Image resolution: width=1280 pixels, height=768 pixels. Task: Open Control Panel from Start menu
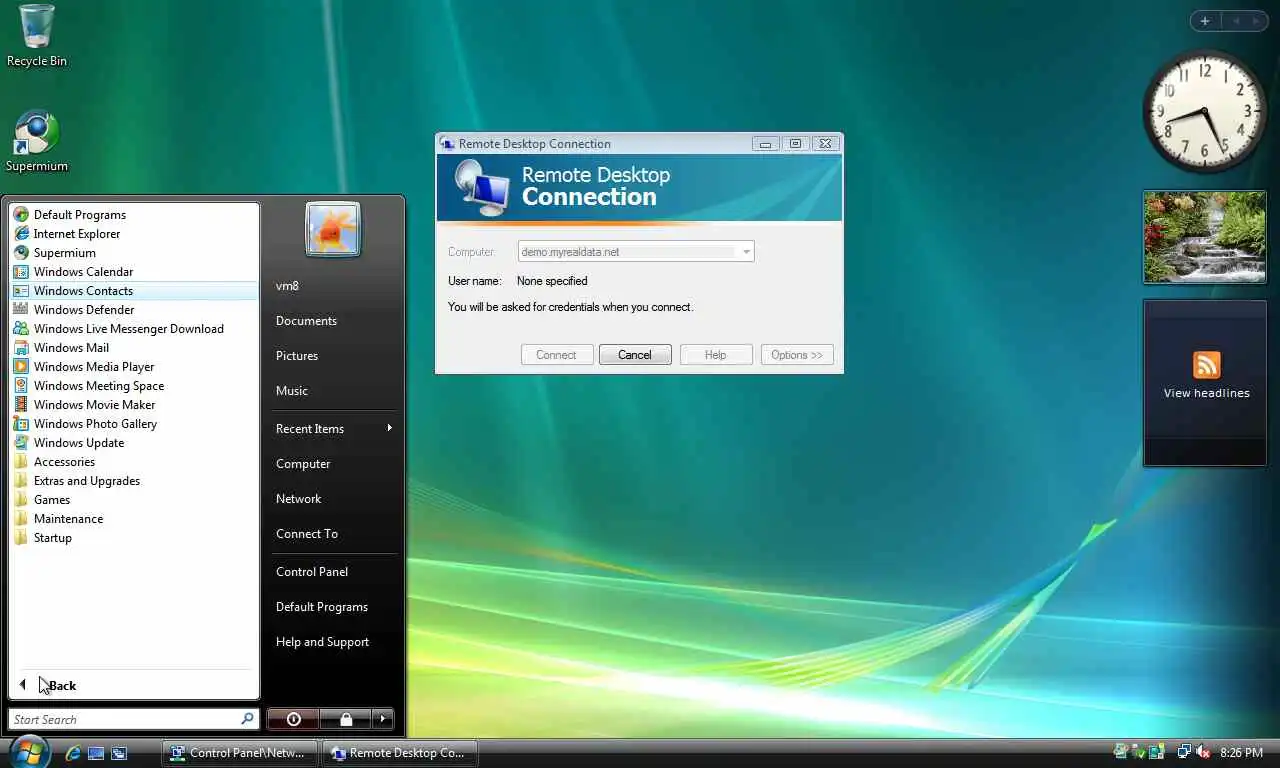(x=332, y=572)
